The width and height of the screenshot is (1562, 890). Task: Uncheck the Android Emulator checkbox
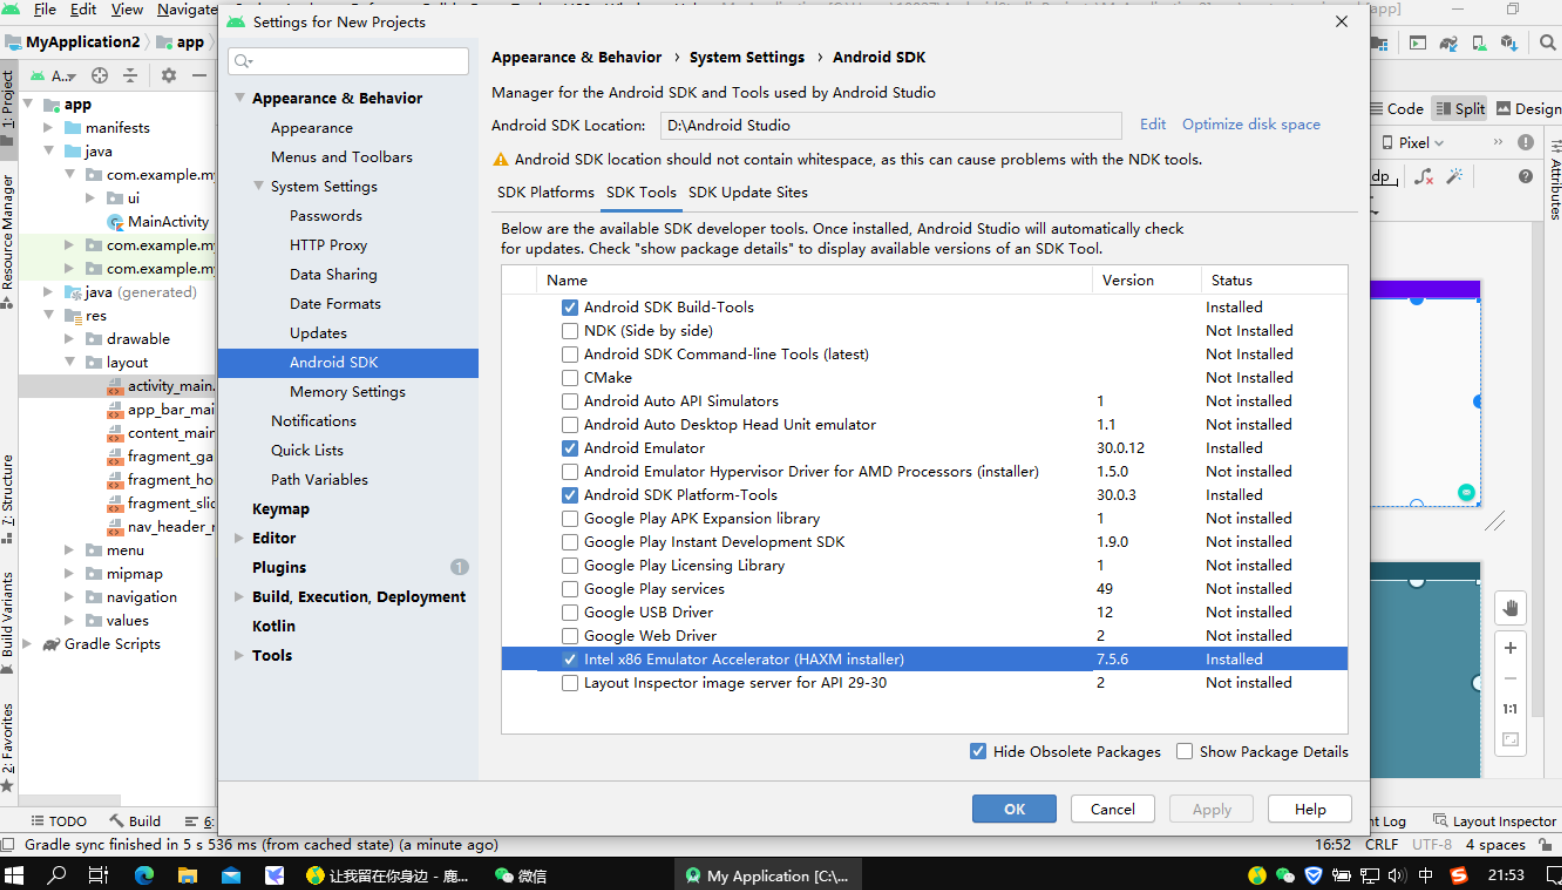click(570, 448)
